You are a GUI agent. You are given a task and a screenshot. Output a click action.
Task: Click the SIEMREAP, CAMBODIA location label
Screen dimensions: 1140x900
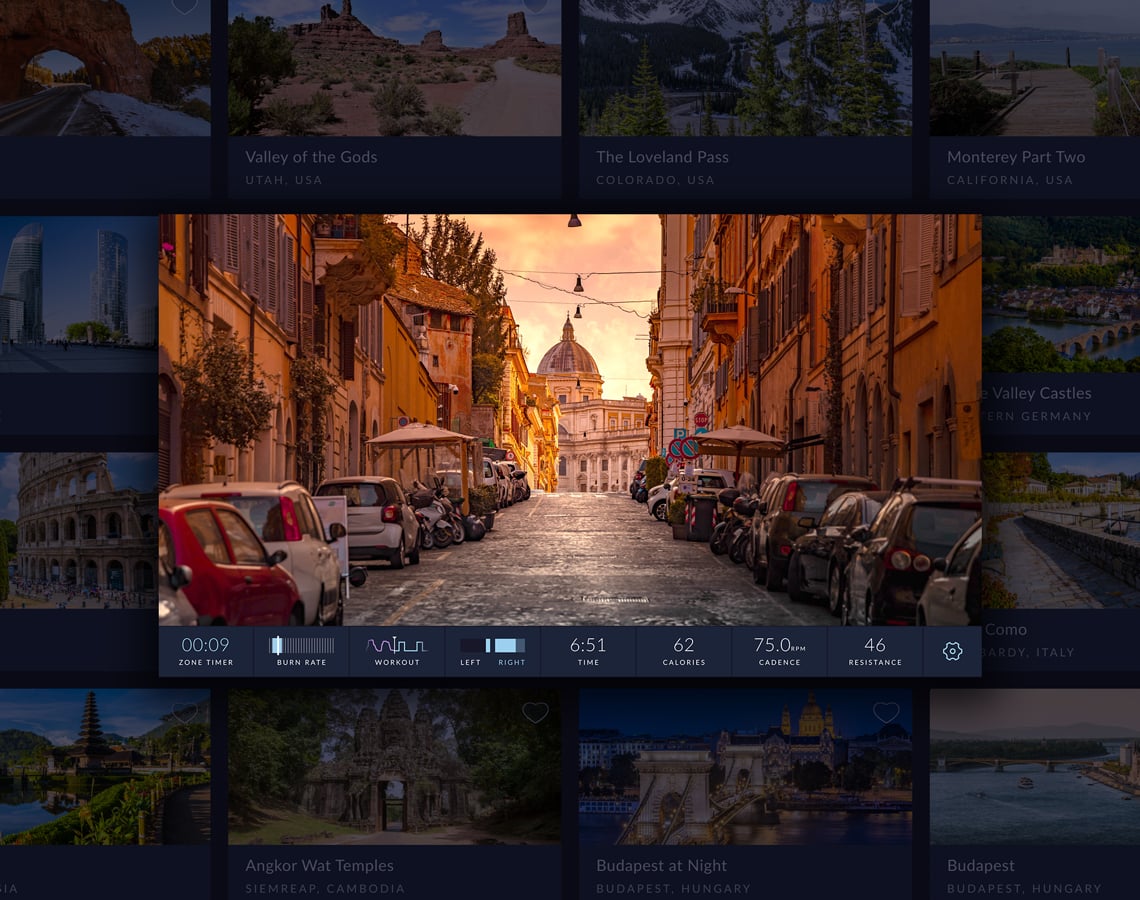tap(325, 888)
